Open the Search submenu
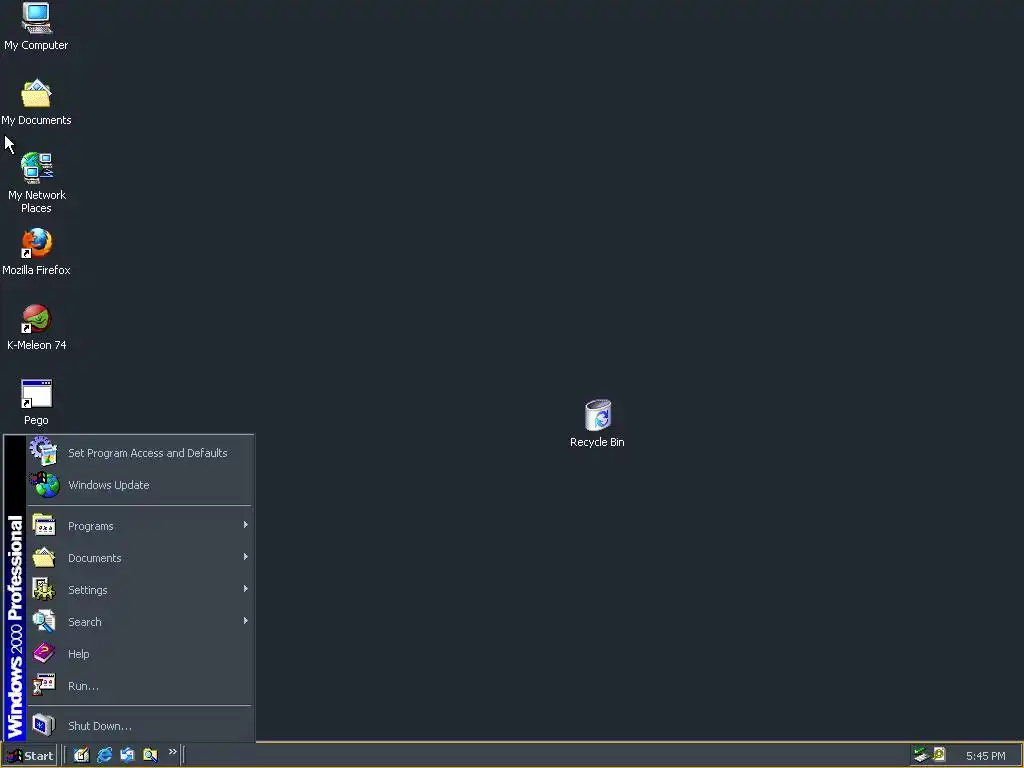The image size is (1024, 768). pyautogui.click(x=139, y=622)
